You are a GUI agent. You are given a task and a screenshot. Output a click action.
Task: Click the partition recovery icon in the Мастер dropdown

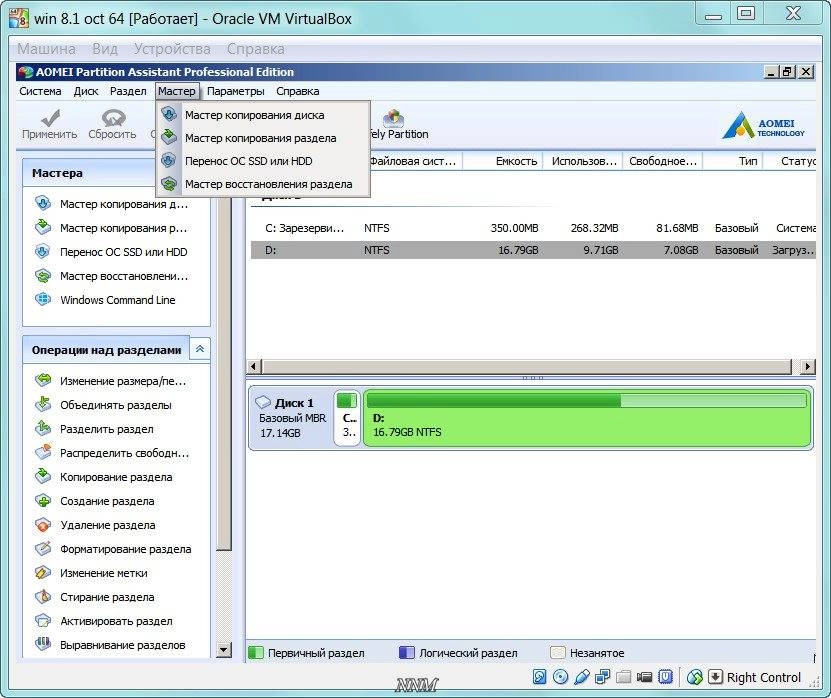[169, 183]
